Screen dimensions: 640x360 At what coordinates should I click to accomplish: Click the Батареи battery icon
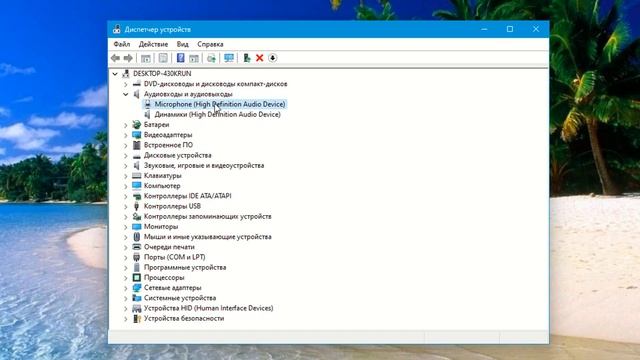[137, 124]
